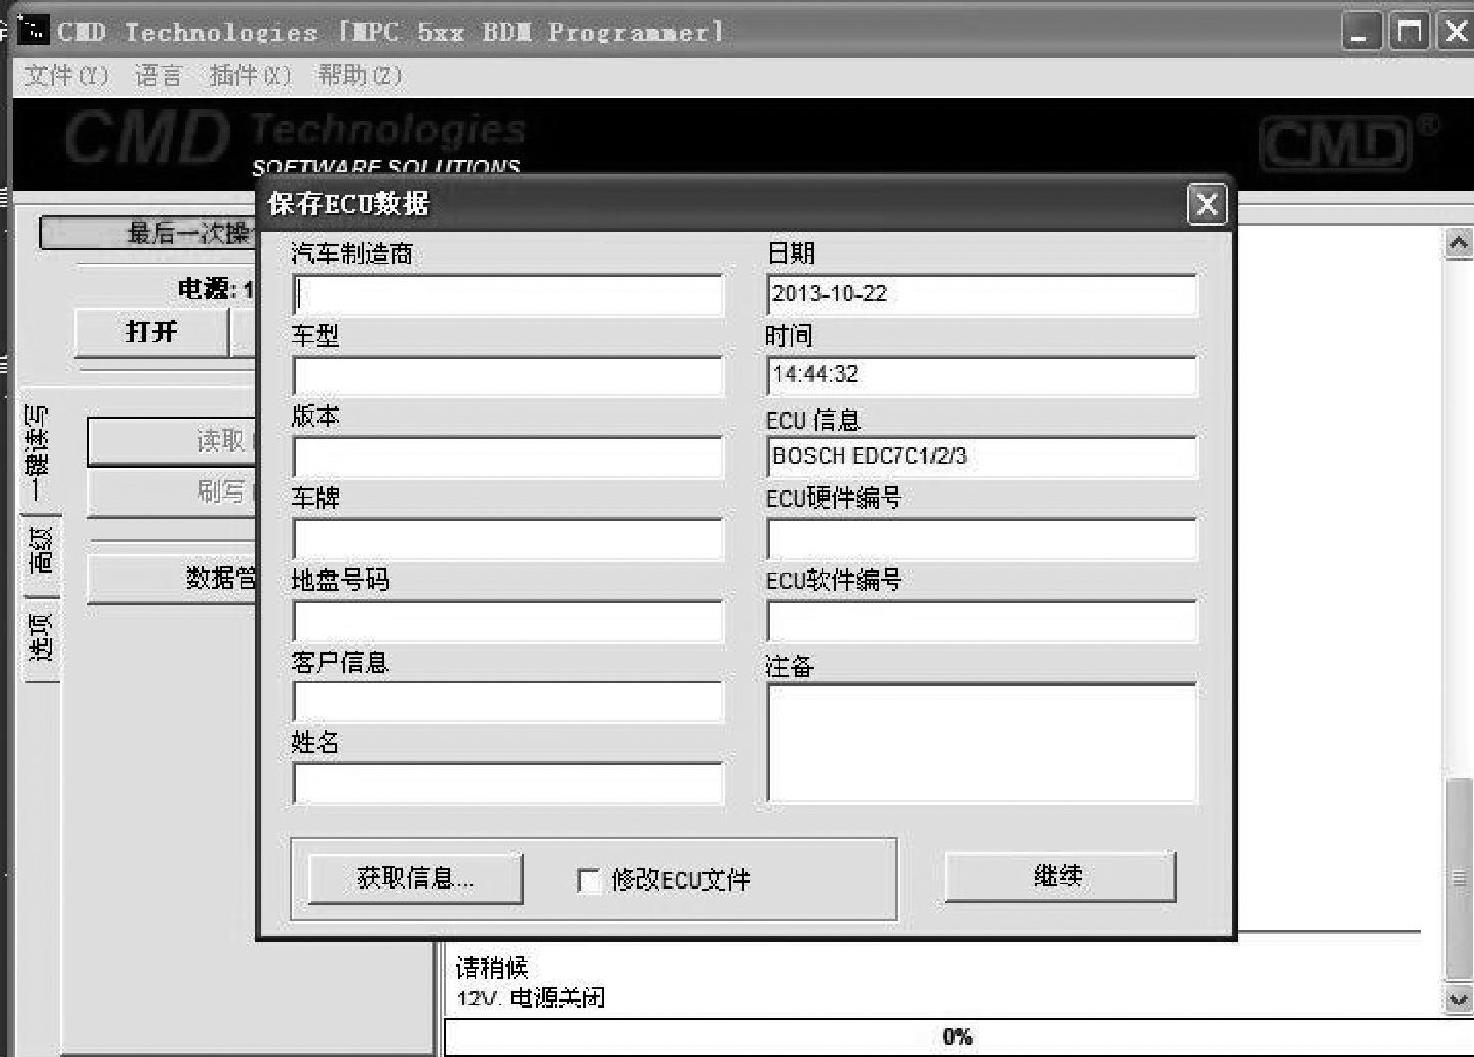Click the 注备 notes text area
The height and width of the screenshot is (1057, 1474).
(x=982, y=743)
